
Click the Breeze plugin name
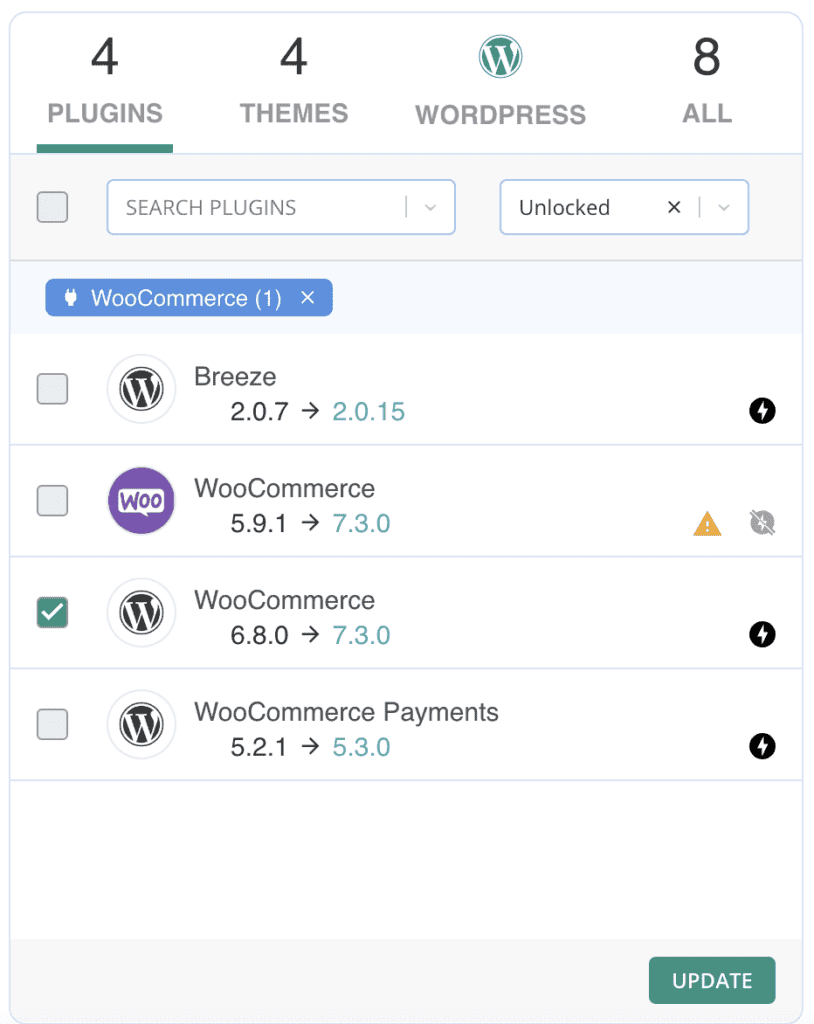pyautogui.click(x=235, y=377)
